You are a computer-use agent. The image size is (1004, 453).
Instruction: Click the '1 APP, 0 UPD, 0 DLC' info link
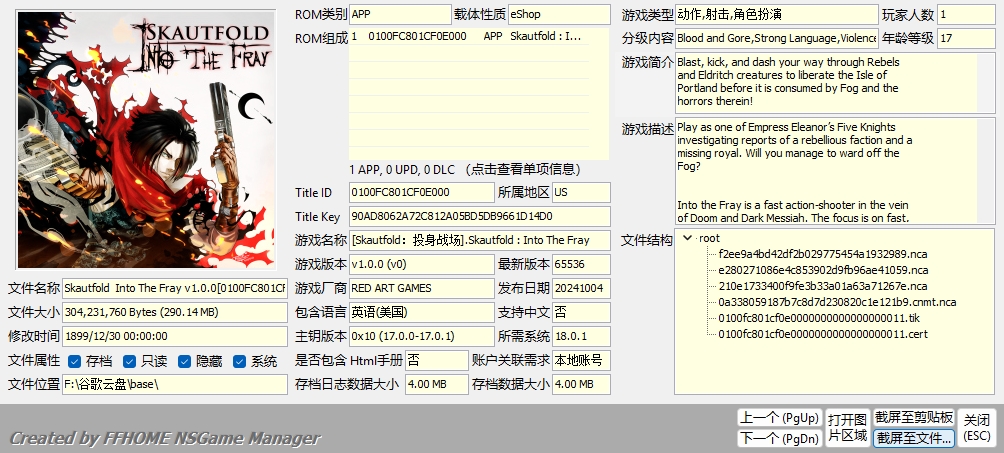click(466, 170)
